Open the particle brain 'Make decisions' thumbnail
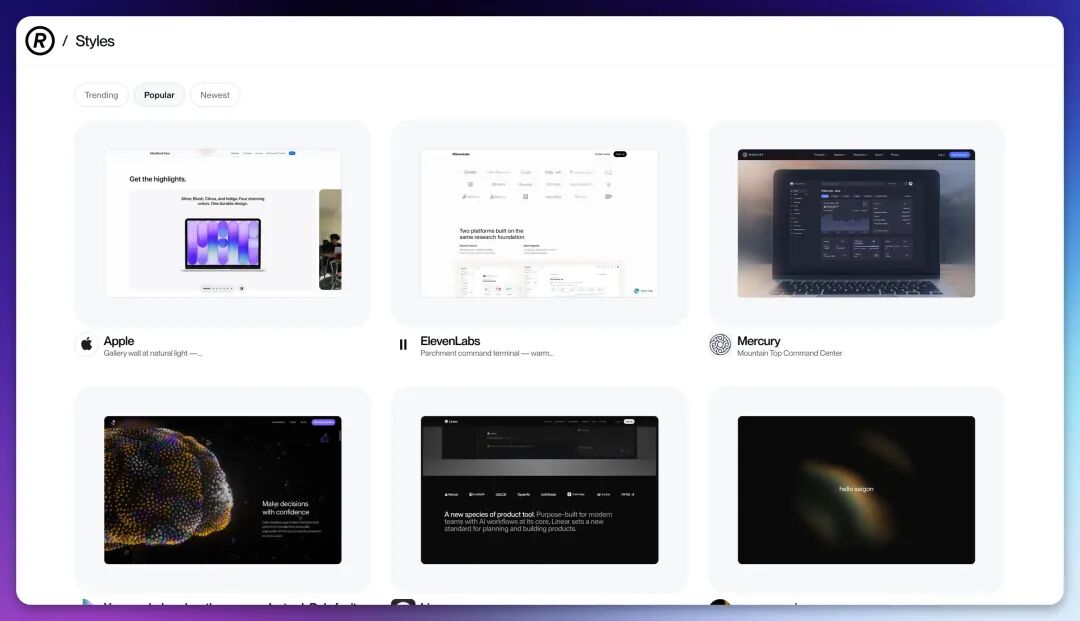The width and height of the screenshot is (1080, 621). [222, 490]
